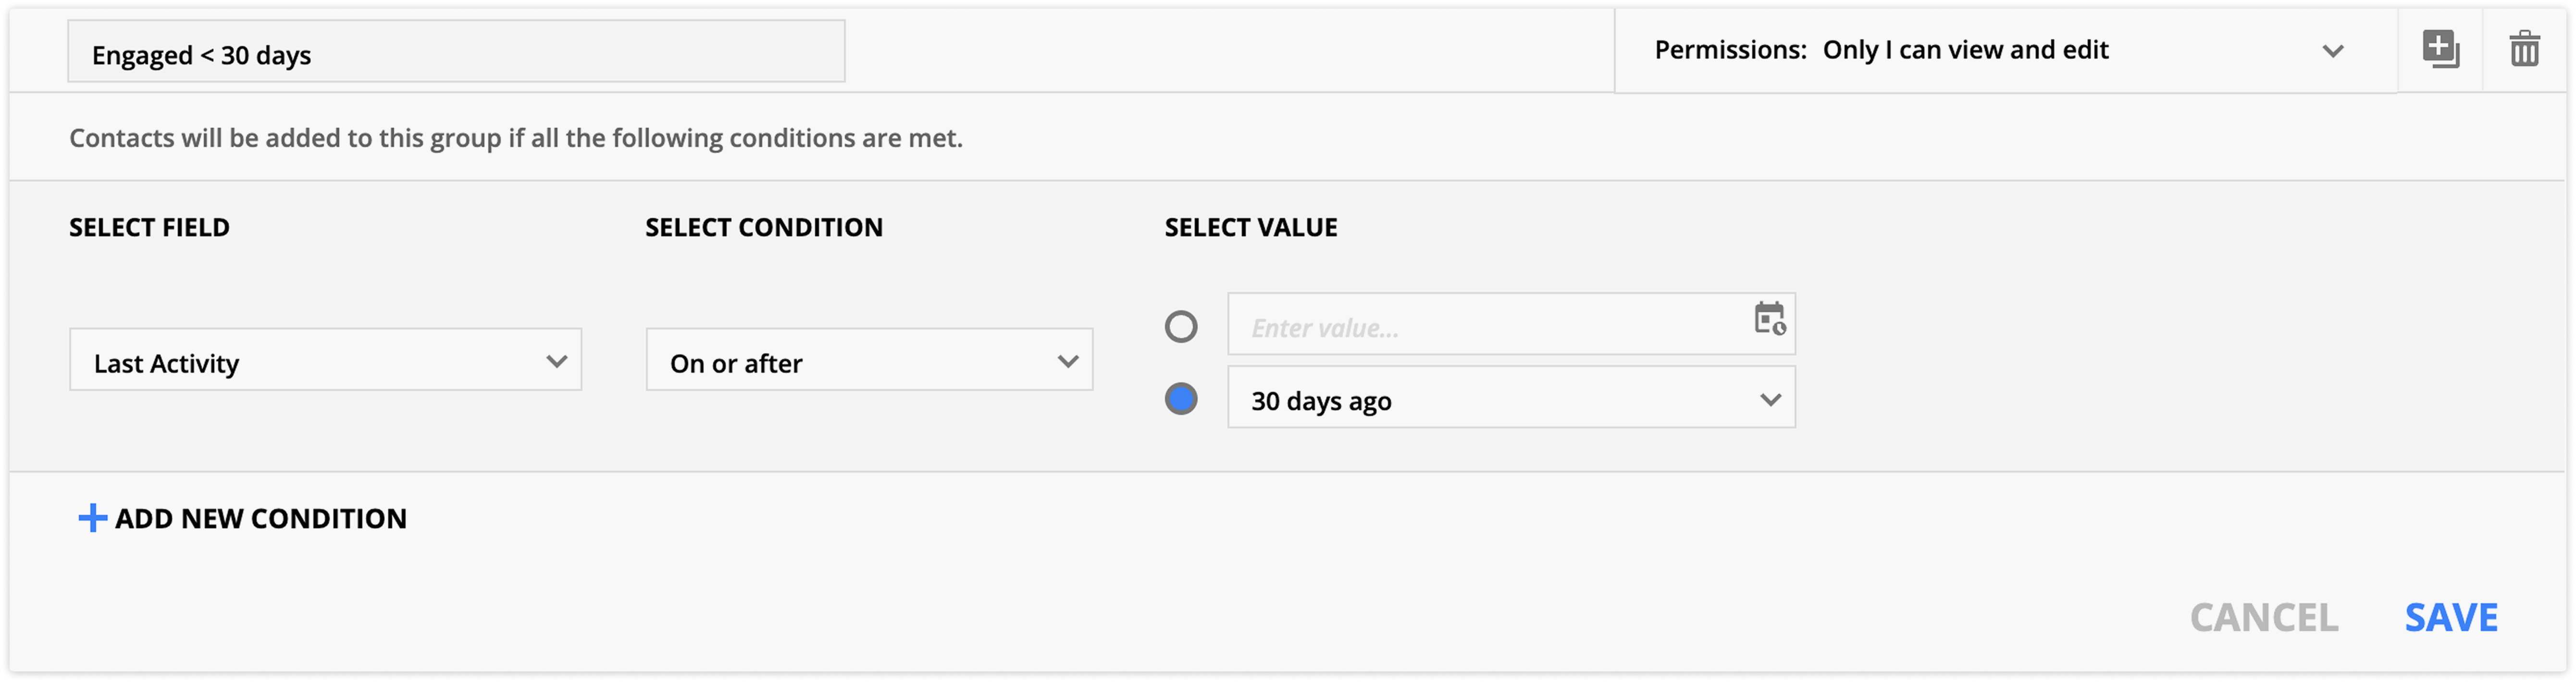The width and height of the screenshot is (2576, 682).
Task: Click the On or after chevron arrow
Action: pyautogui.click(x=1067, y=361)
